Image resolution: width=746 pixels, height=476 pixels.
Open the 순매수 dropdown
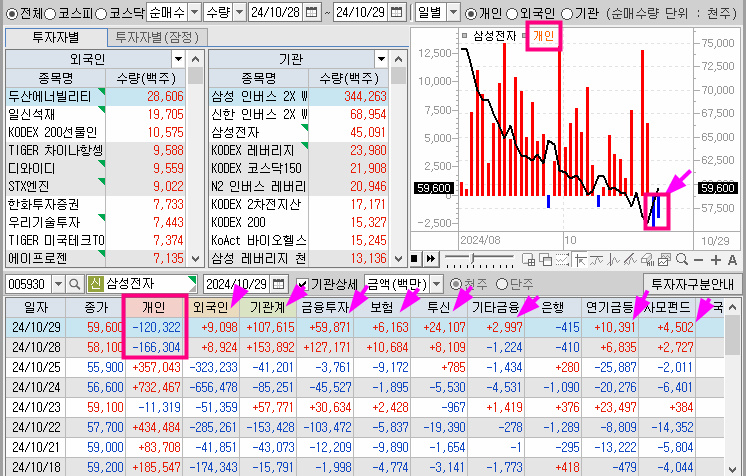tap(195, 12)
